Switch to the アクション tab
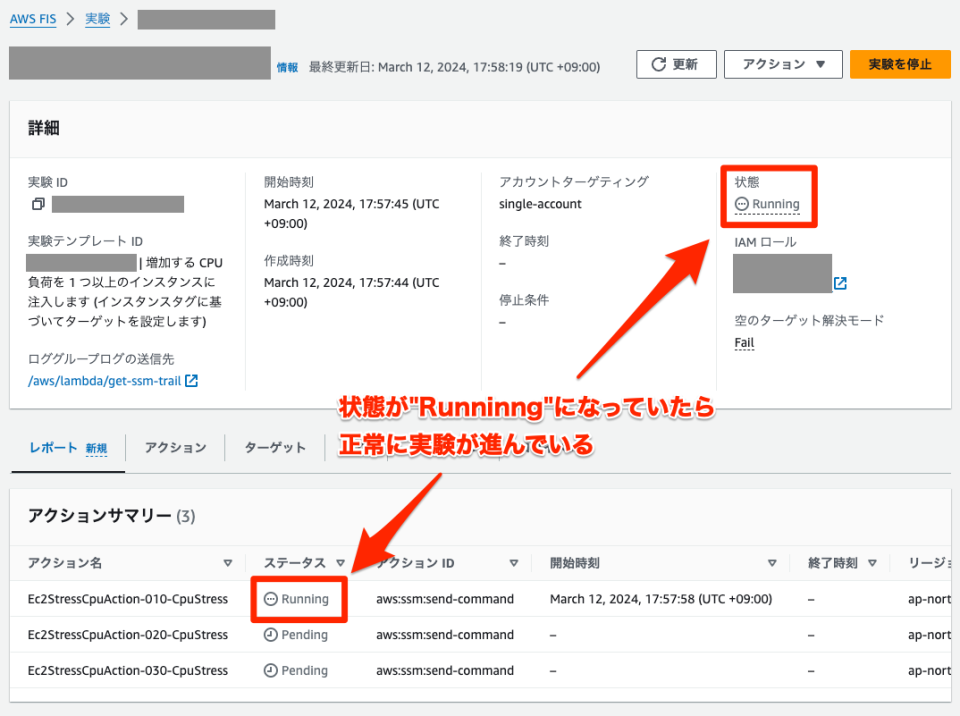960x716 pixels. pos(175,448)
